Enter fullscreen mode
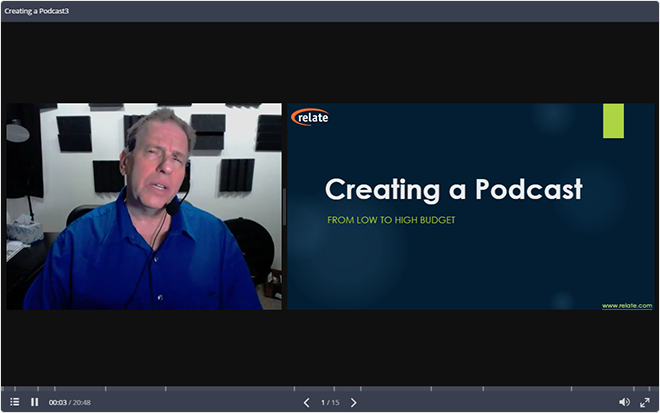This screenshot has height=413, width=660. (x=644, y=402)
